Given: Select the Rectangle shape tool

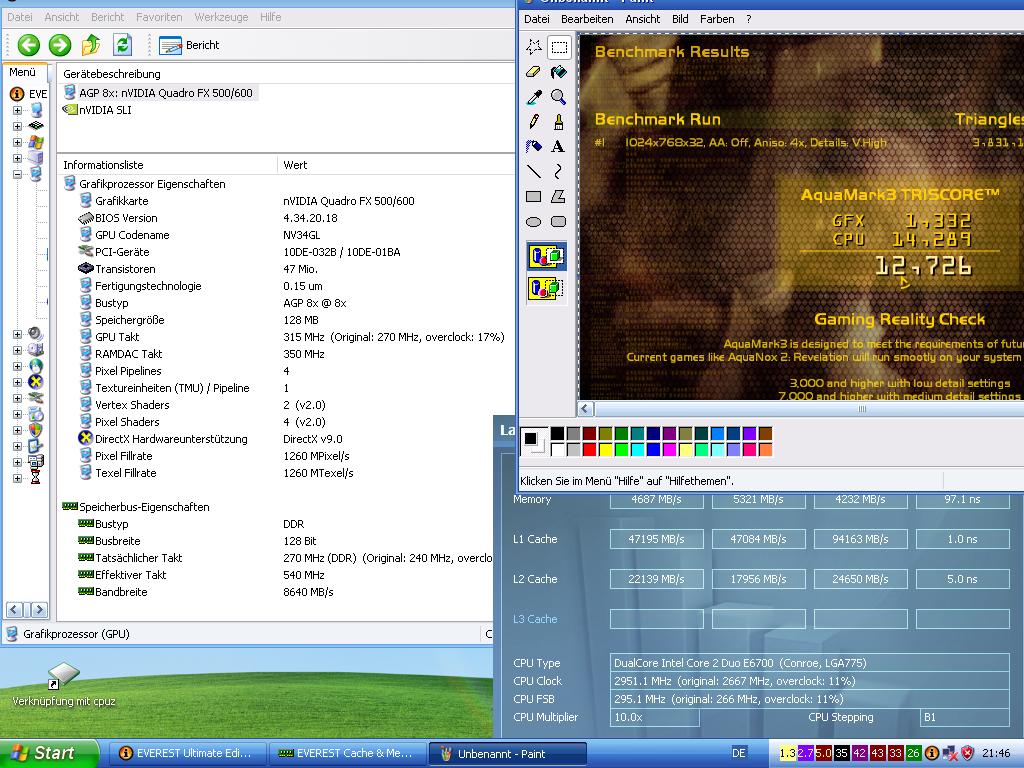Looking at the screenshot, I should (534, 196).
